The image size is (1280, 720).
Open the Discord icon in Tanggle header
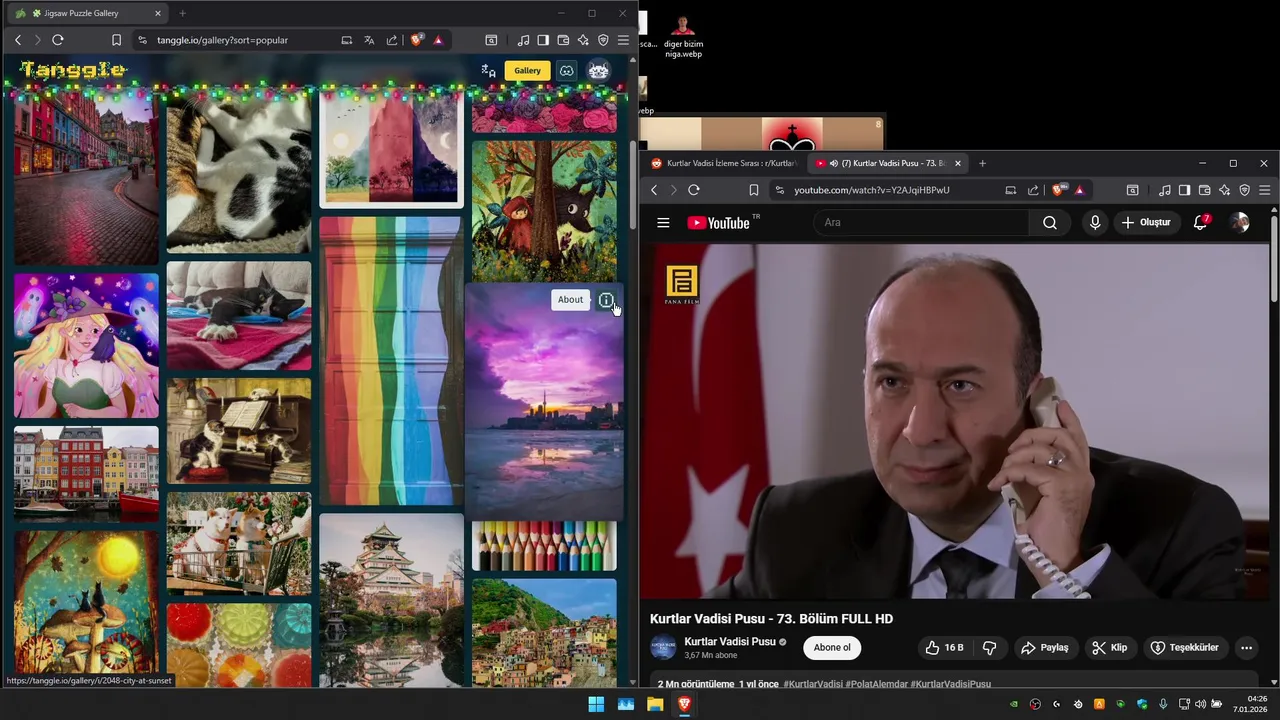coord(567,70)
